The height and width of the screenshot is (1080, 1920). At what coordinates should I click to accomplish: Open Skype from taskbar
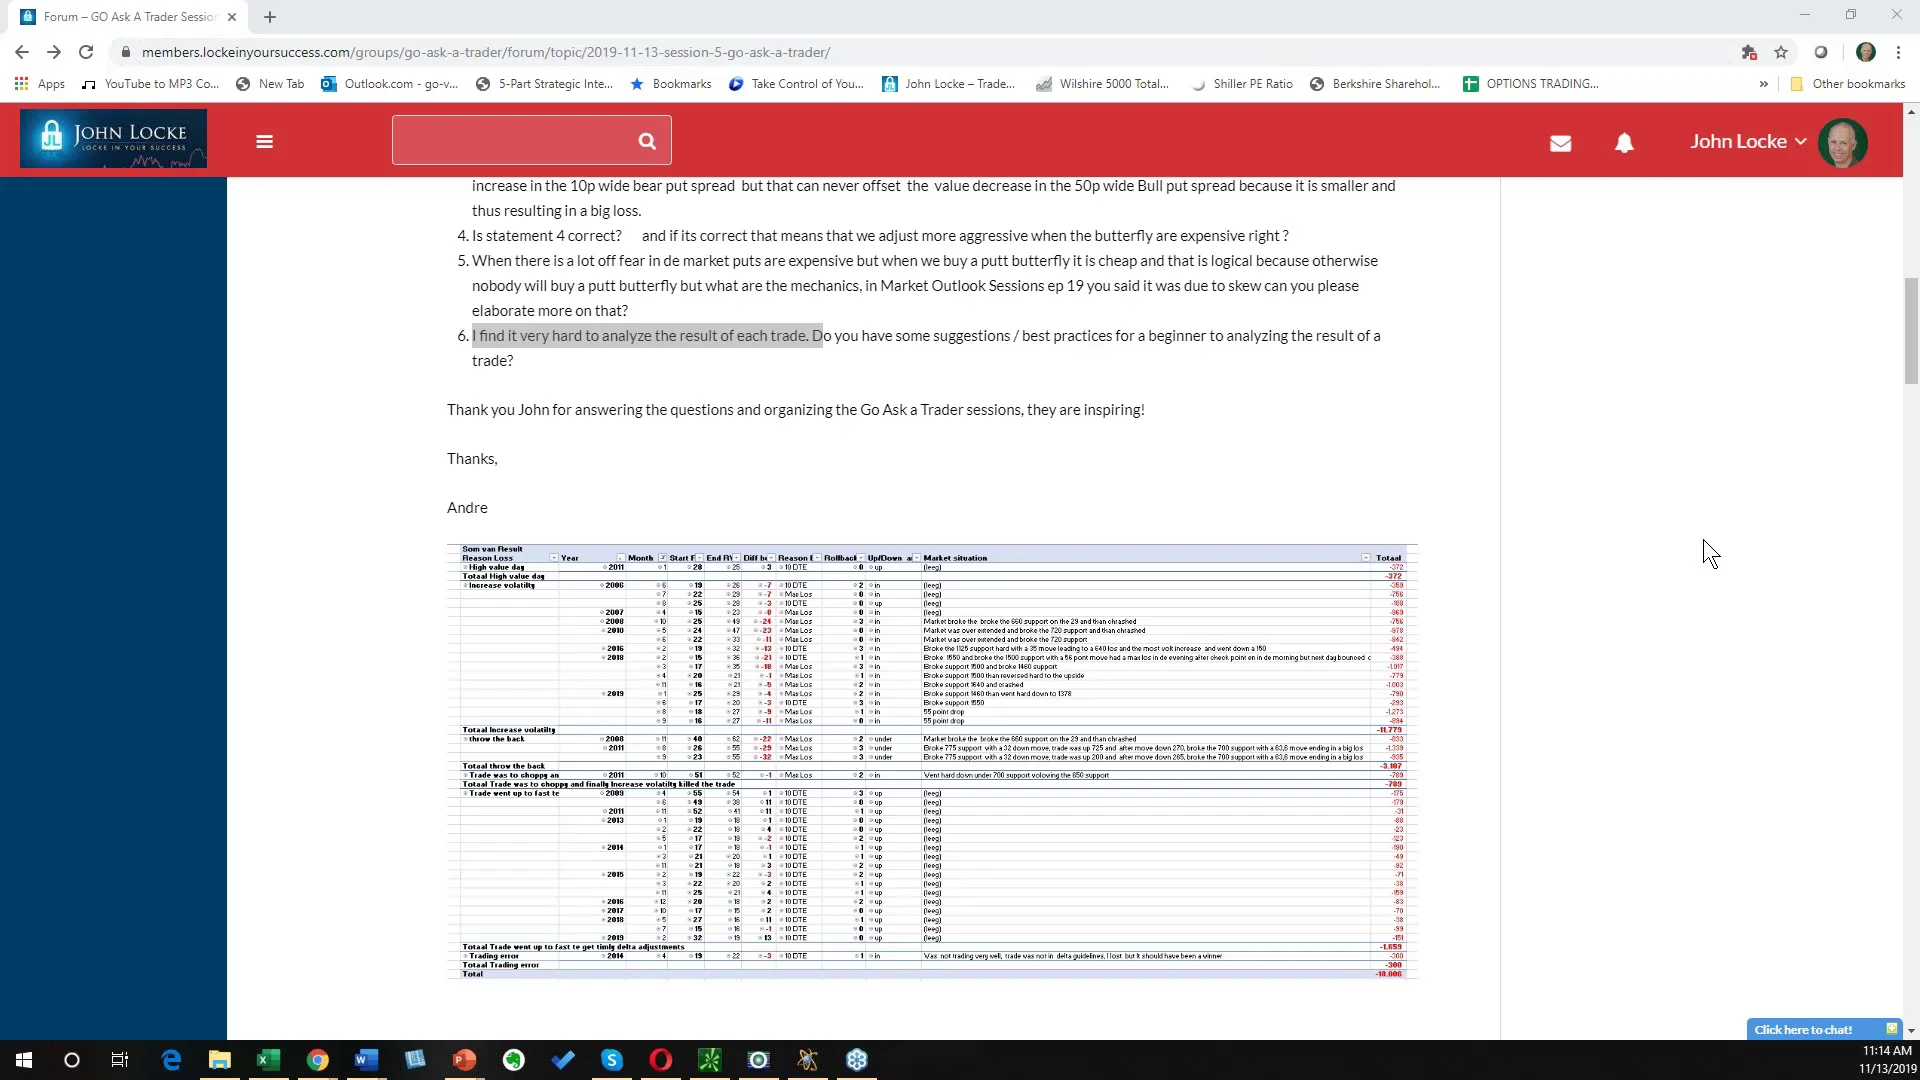click(612, 1060)
